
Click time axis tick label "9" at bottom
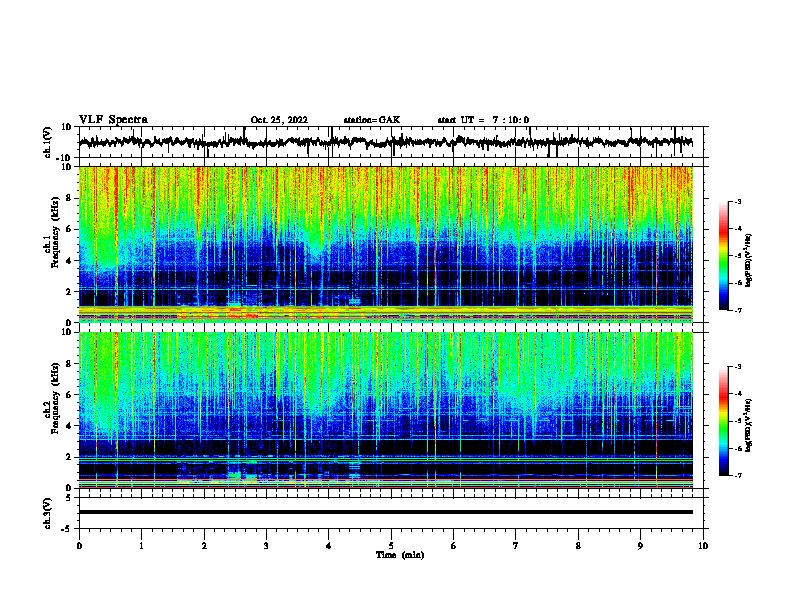coord(640,546)
